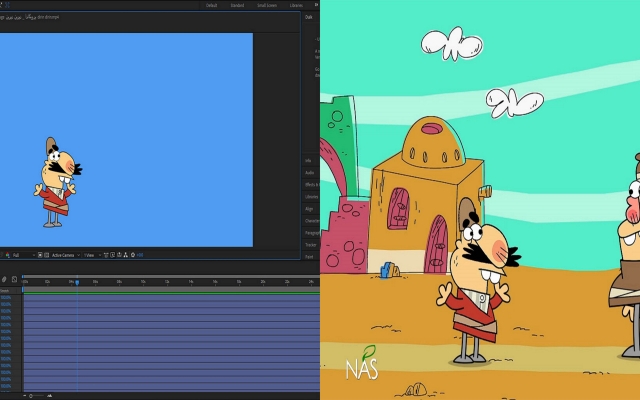Image resolution: width=640 pixels, height=400 pixels.
Task: Expand the Character panel
Action: [312, 221]
